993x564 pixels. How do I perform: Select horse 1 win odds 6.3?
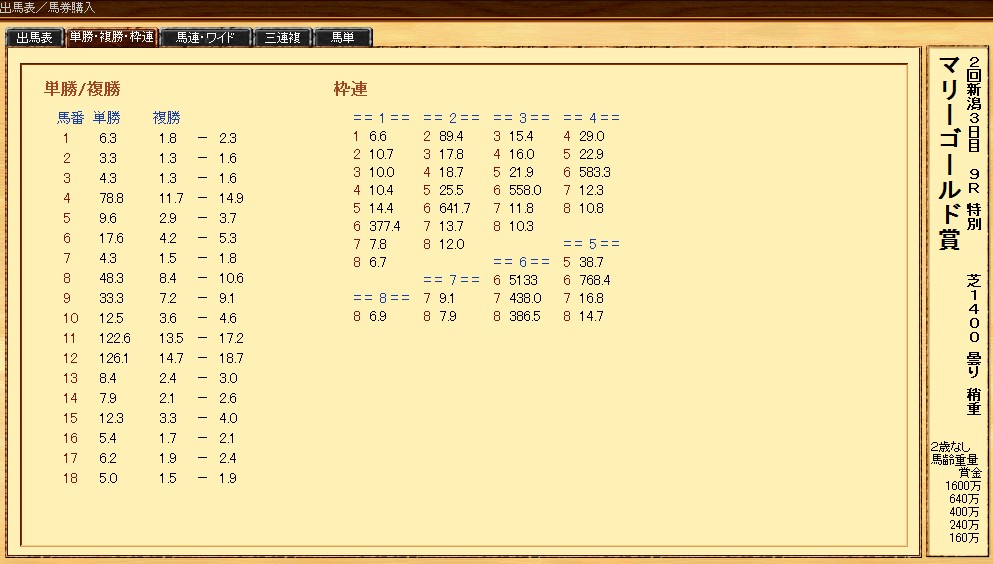point(108,138)
